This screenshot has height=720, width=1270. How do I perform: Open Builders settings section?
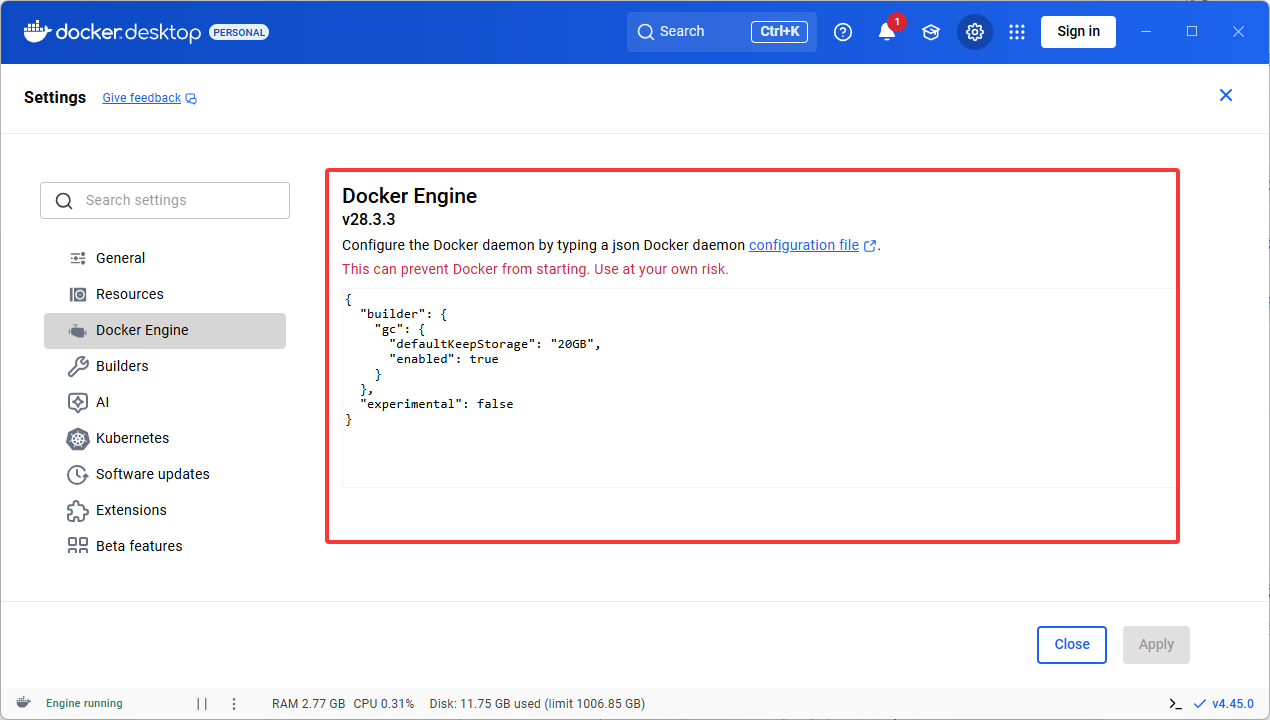coord(165,366)
